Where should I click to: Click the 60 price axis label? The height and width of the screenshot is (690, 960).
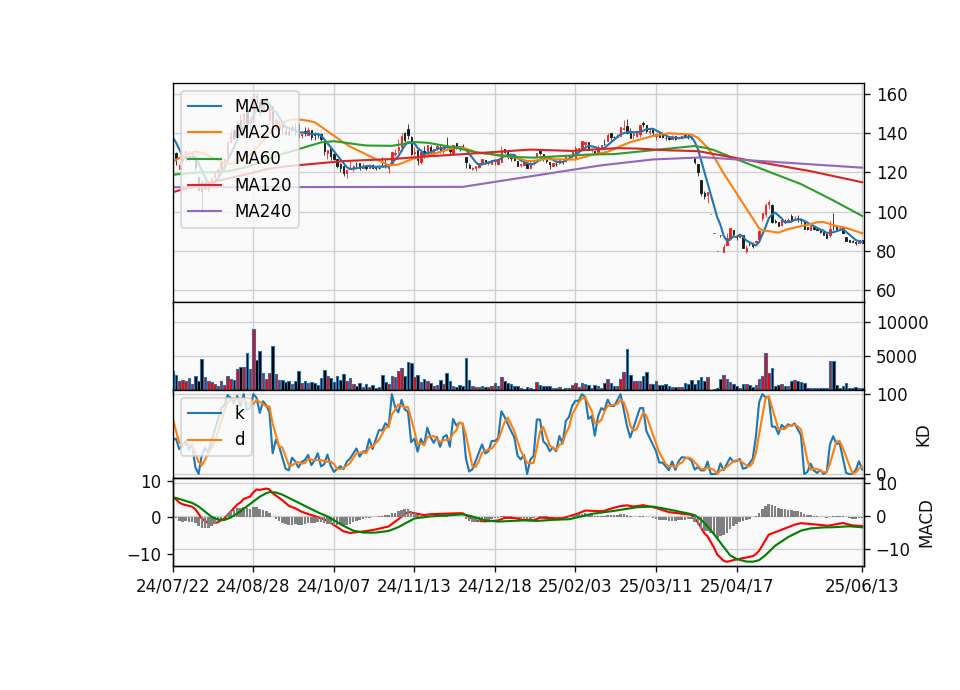(887, 291)
